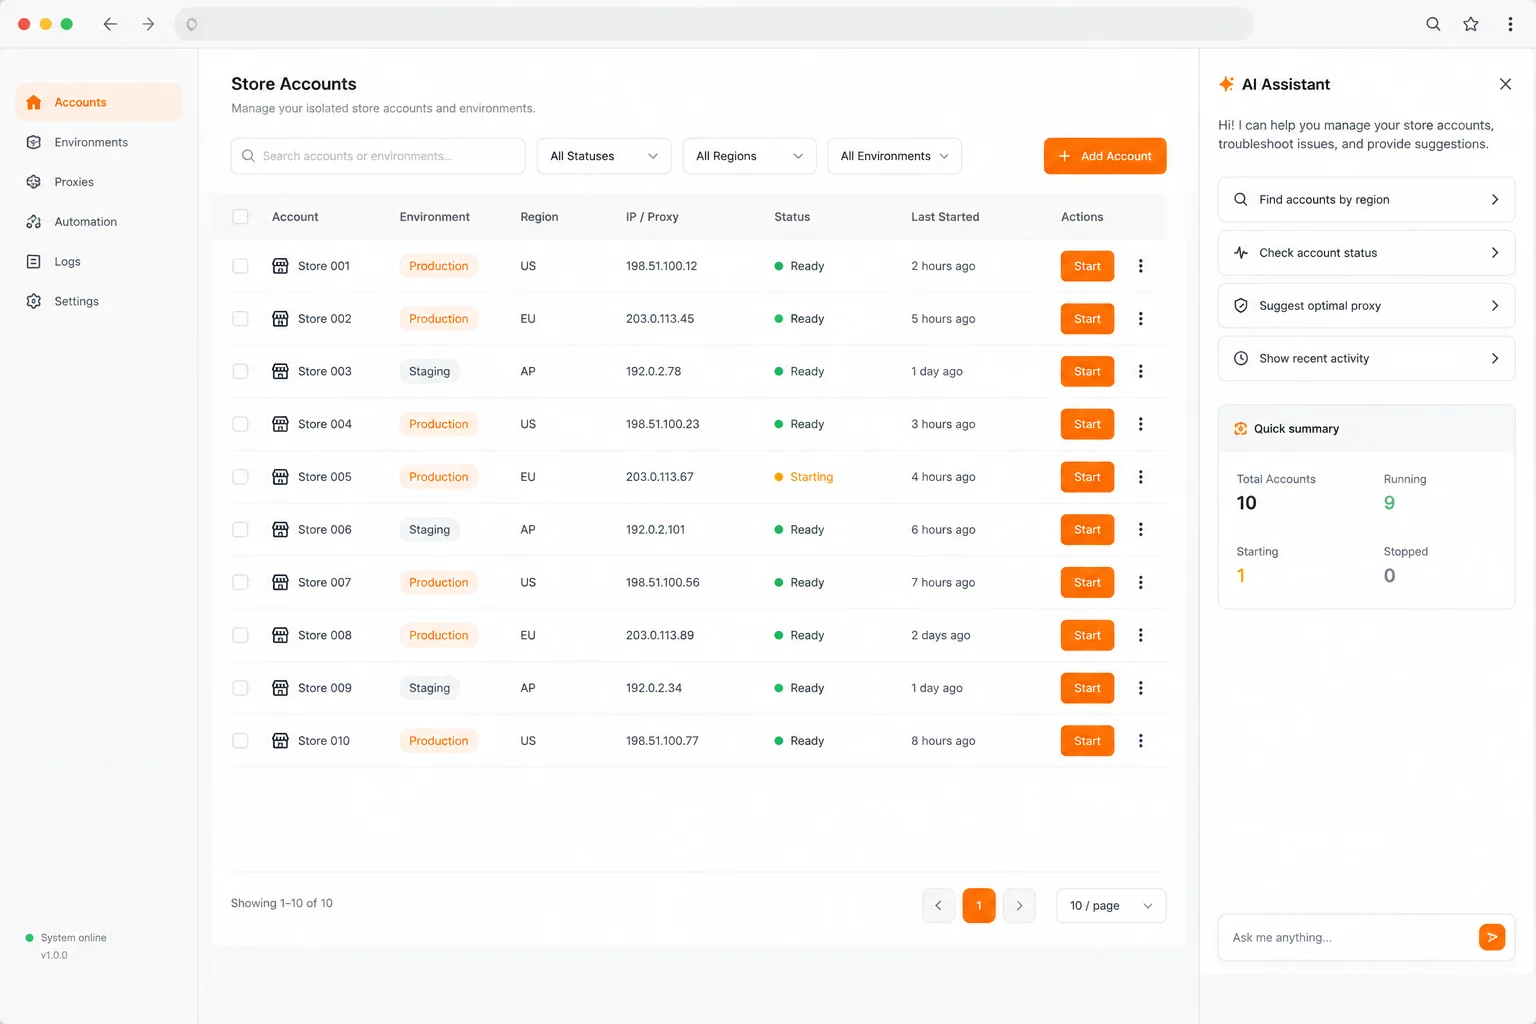The width and height of the screenshot is (1536, 1024).
Task: Start the Store 007 account
Action: (1087, 583)
